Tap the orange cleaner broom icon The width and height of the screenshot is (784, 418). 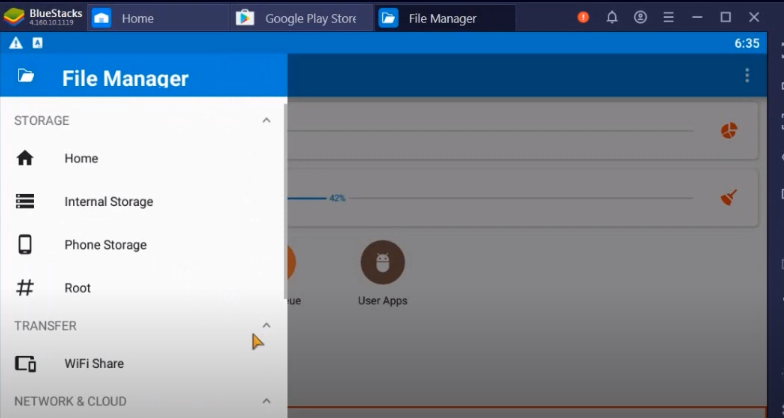click(729, 197)
